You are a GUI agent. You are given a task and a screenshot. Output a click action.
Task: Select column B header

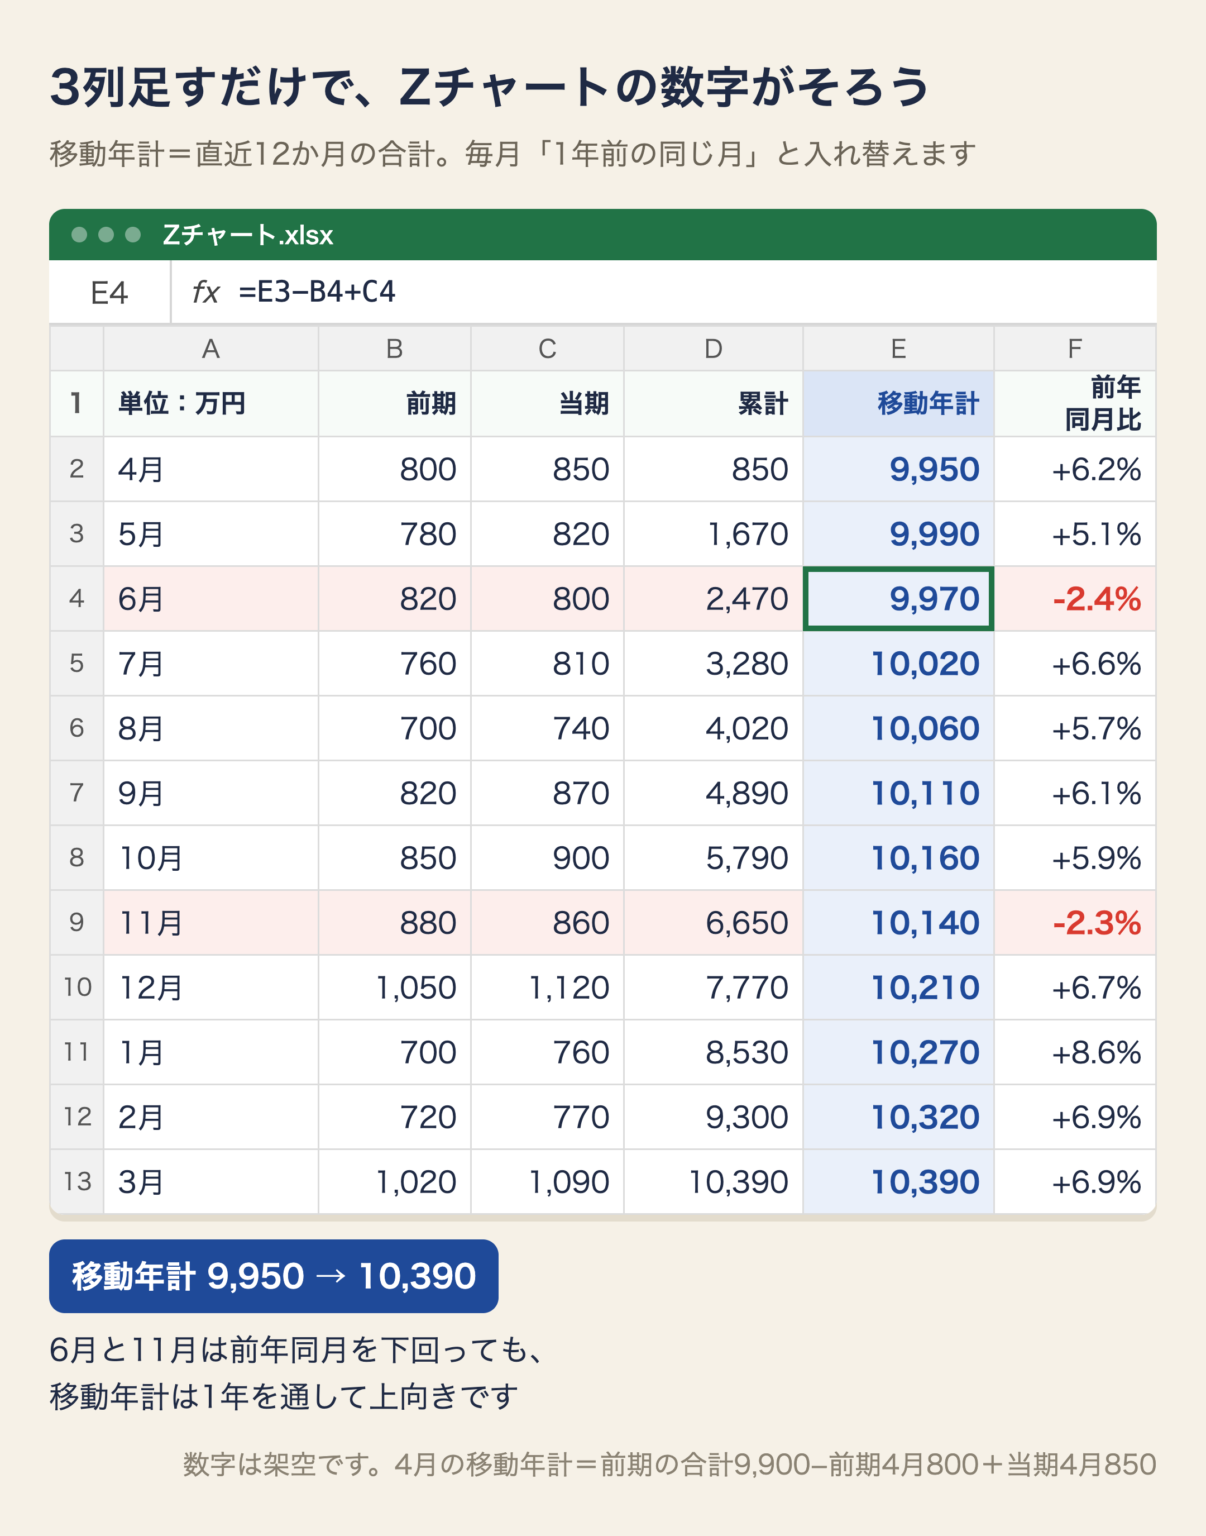(x=395, y=349)
